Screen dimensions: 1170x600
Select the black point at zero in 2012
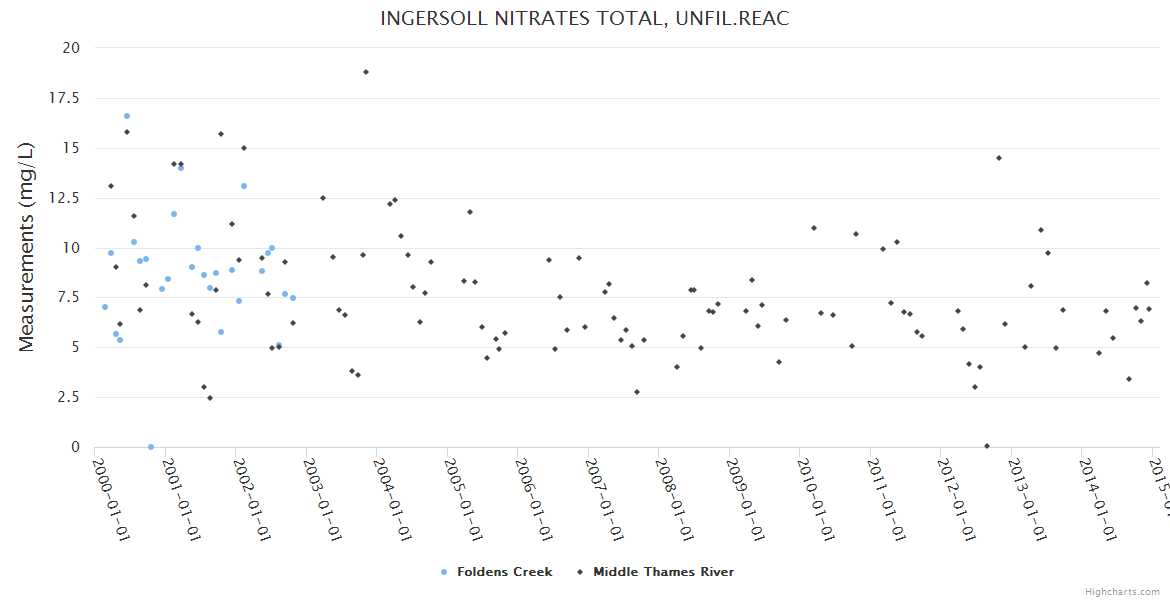pos(987,446)
